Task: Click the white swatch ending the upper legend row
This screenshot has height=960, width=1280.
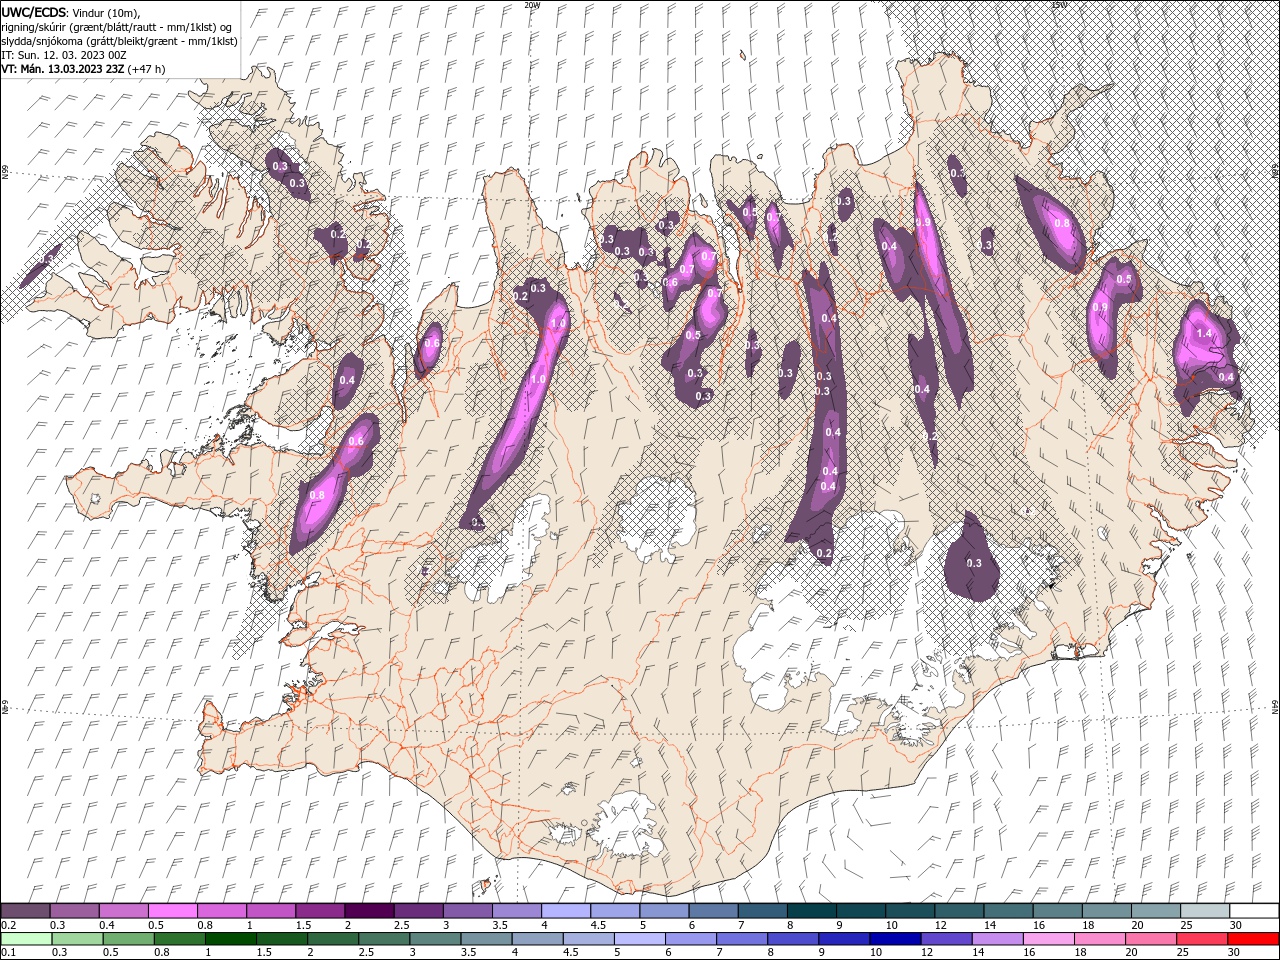Action: coord(1253,911)
